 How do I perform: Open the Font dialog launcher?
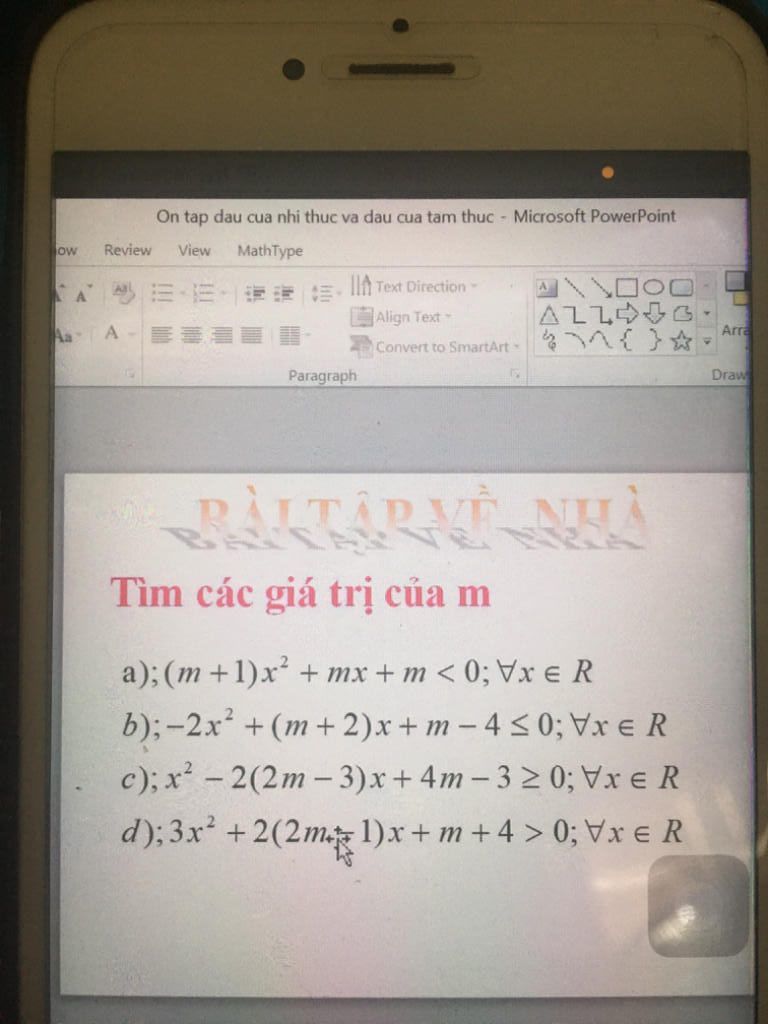tap(132, 374)
